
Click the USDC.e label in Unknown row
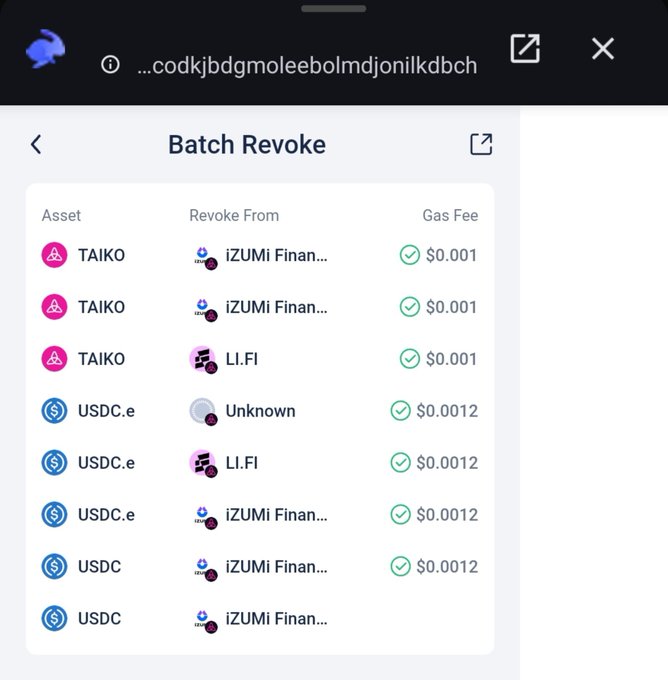106,411
